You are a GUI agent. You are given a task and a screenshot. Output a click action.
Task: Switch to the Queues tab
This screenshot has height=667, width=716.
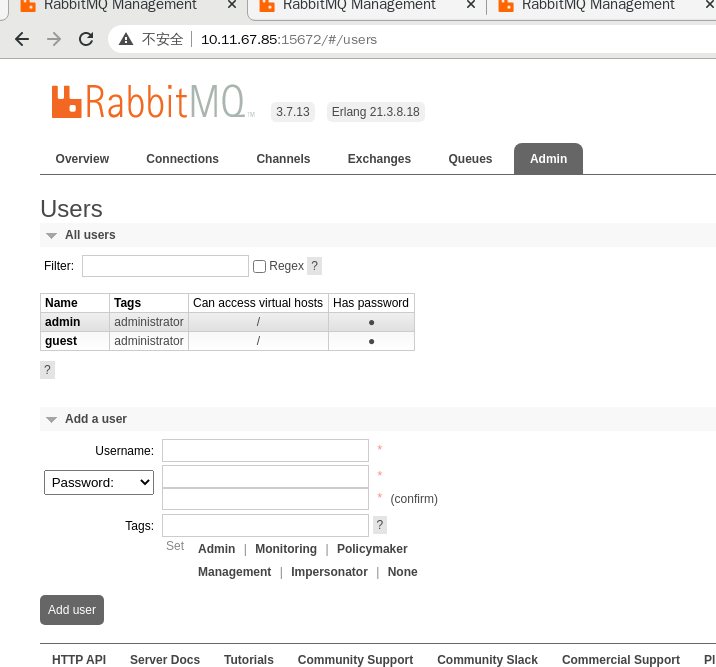470,159
